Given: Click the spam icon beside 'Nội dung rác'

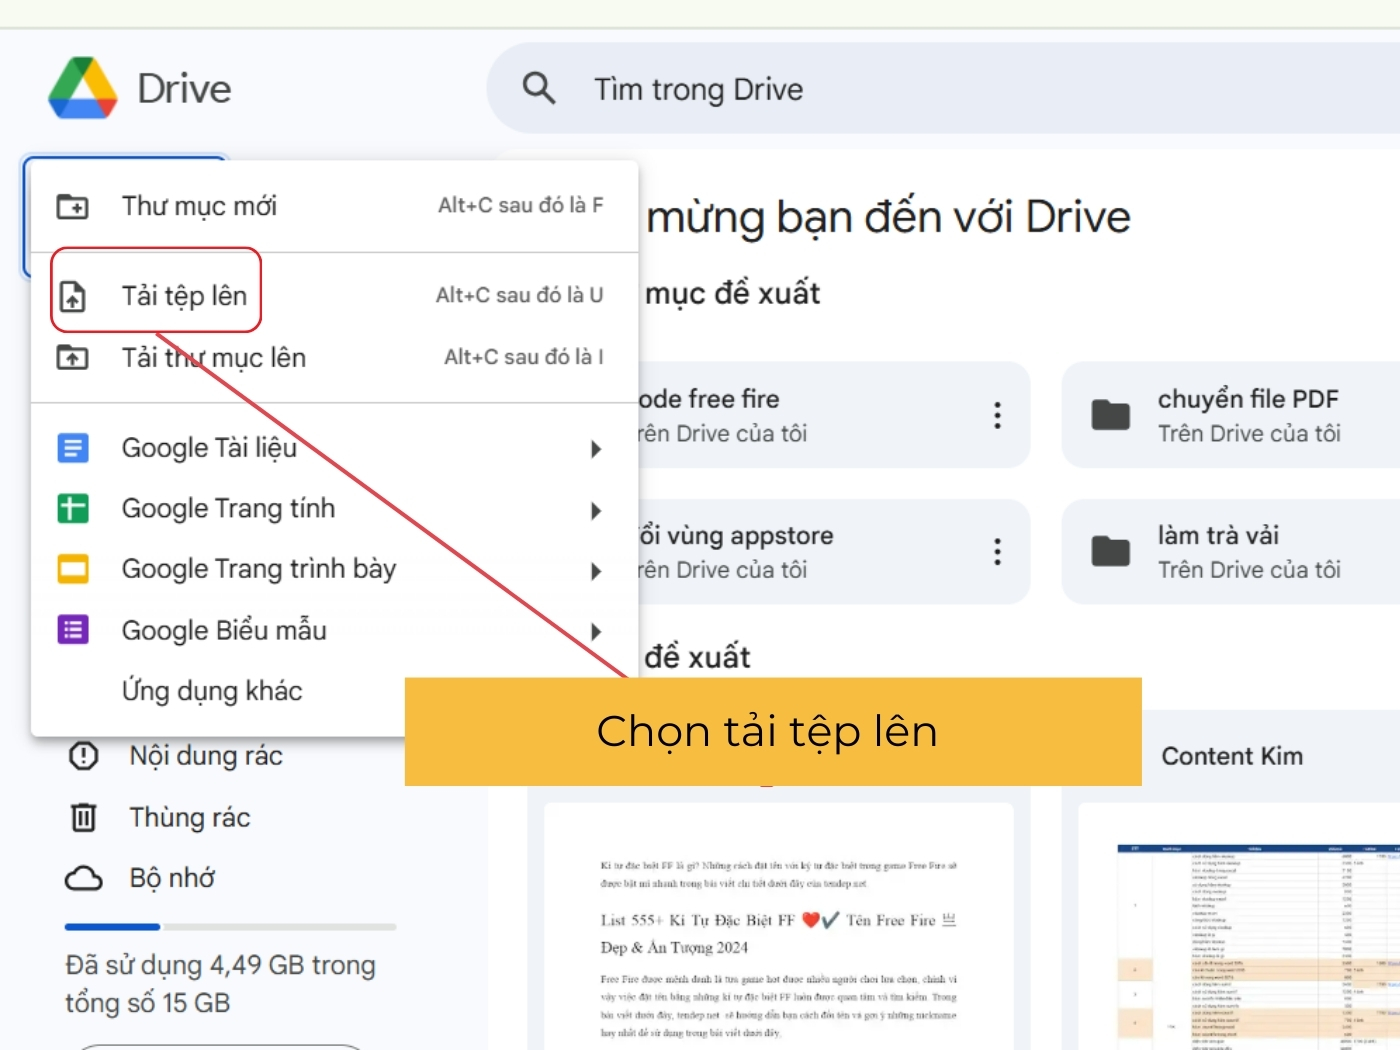Looking at the screenshot, I should tap(83, 756).
